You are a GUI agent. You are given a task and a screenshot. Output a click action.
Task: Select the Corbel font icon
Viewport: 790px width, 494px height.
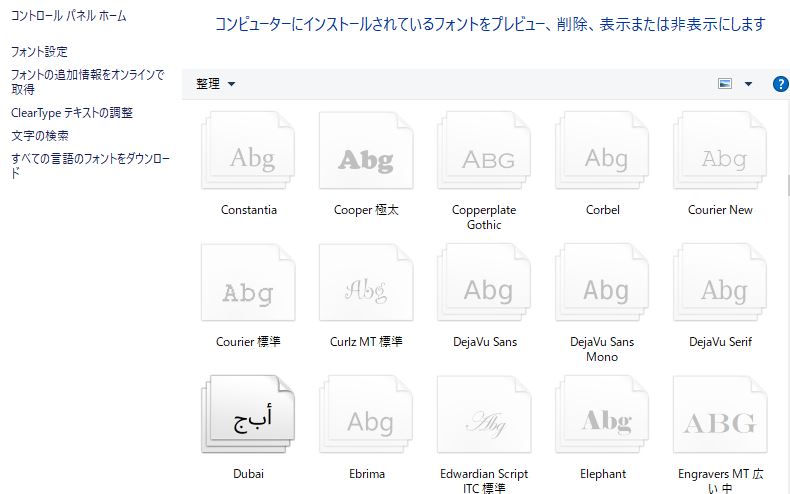(602, 151)
